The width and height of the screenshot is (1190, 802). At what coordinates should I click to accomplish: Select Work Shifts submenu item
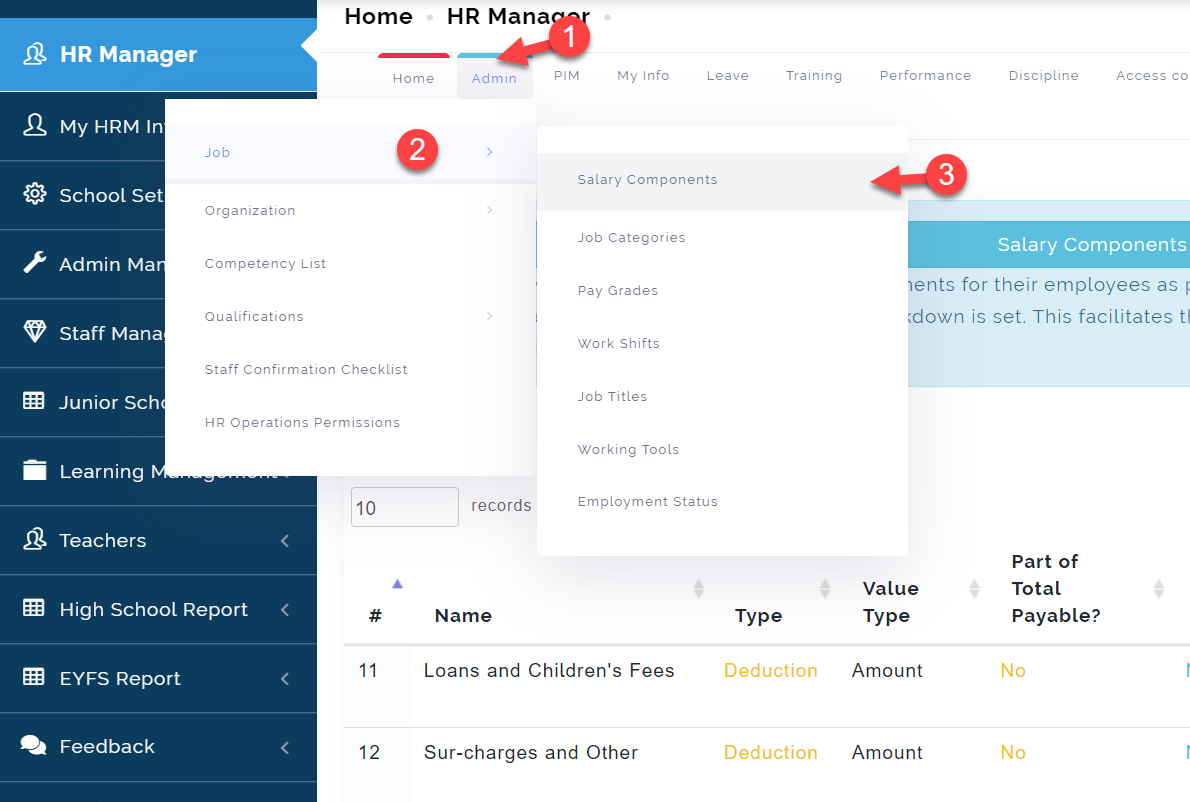click(722, 344)
